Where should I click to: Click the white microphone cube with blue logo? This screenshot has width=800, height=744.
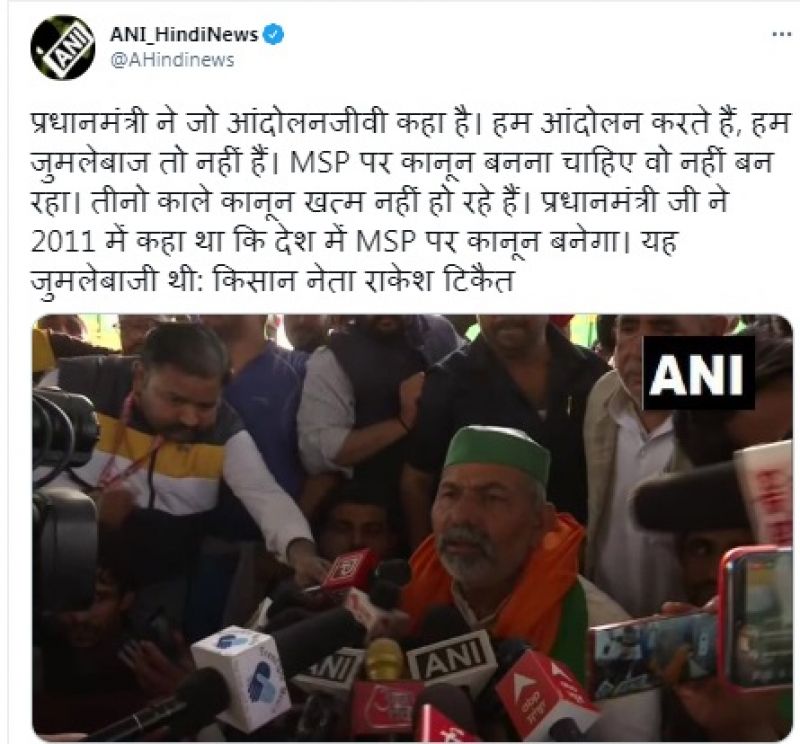239,676
